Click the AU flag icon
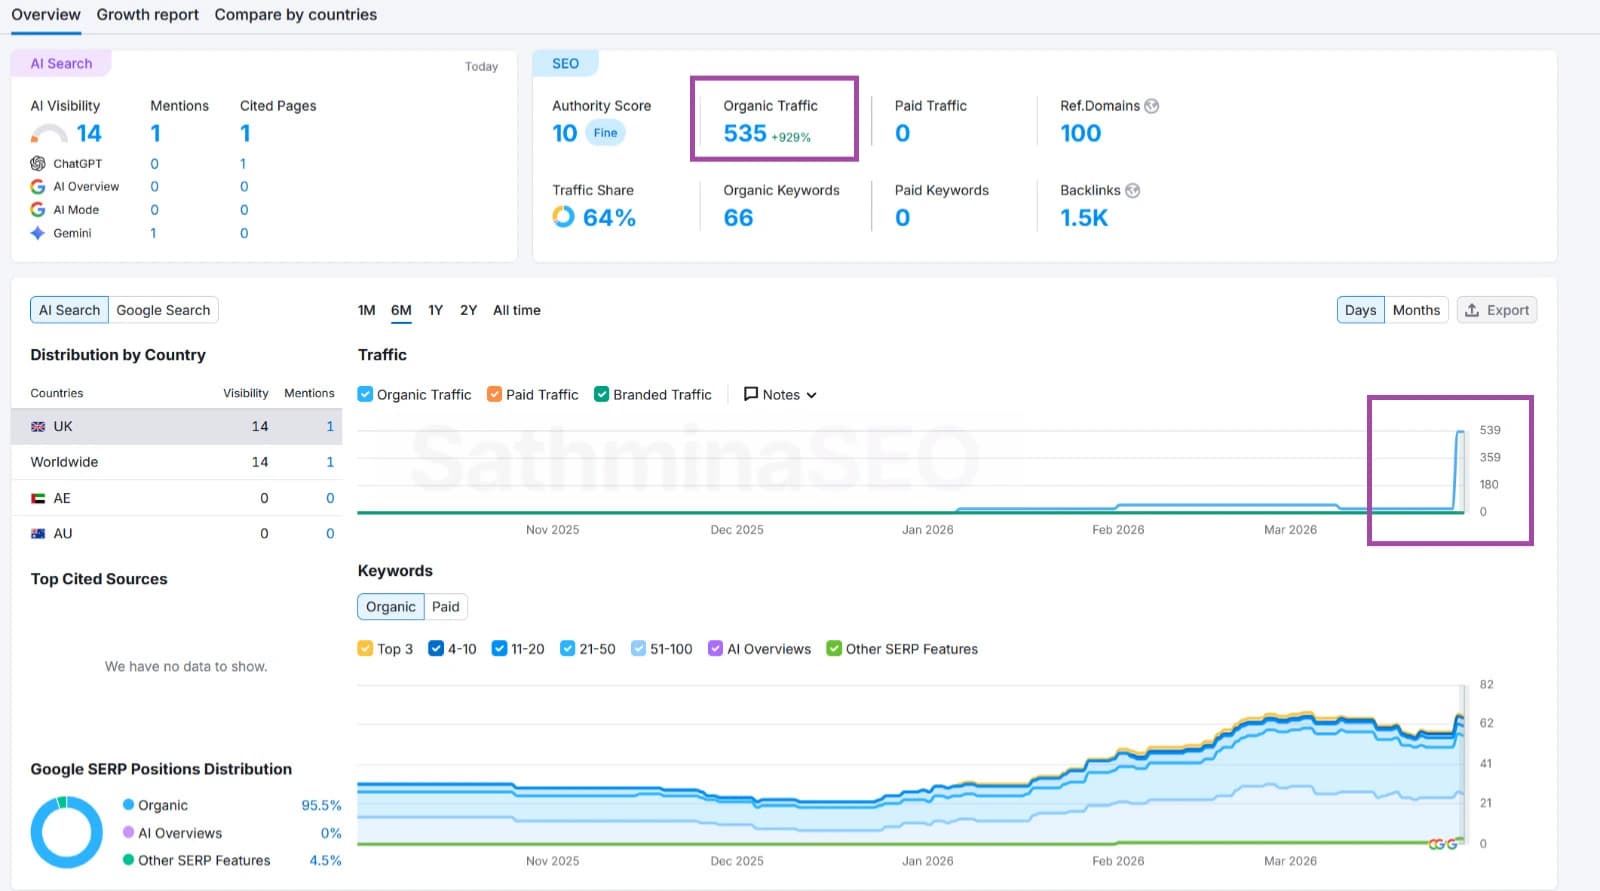 tap(38, 534)
